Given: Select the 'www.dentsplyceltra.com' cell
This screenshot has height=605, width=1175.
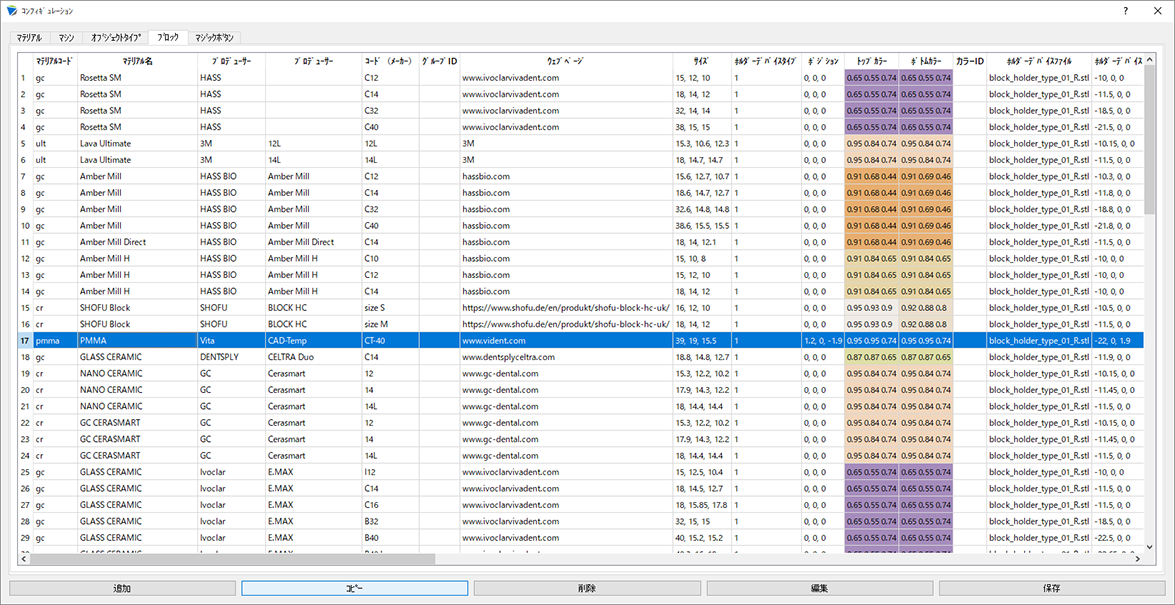Looking at the screenshot, I should [x=566, y=358].
